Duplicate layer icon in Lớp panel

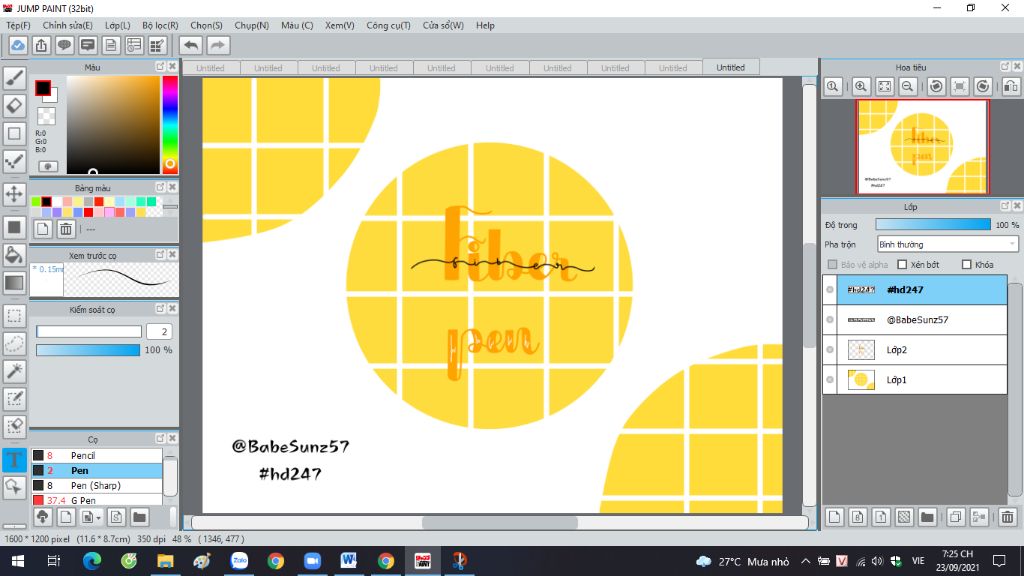[955, 517]
